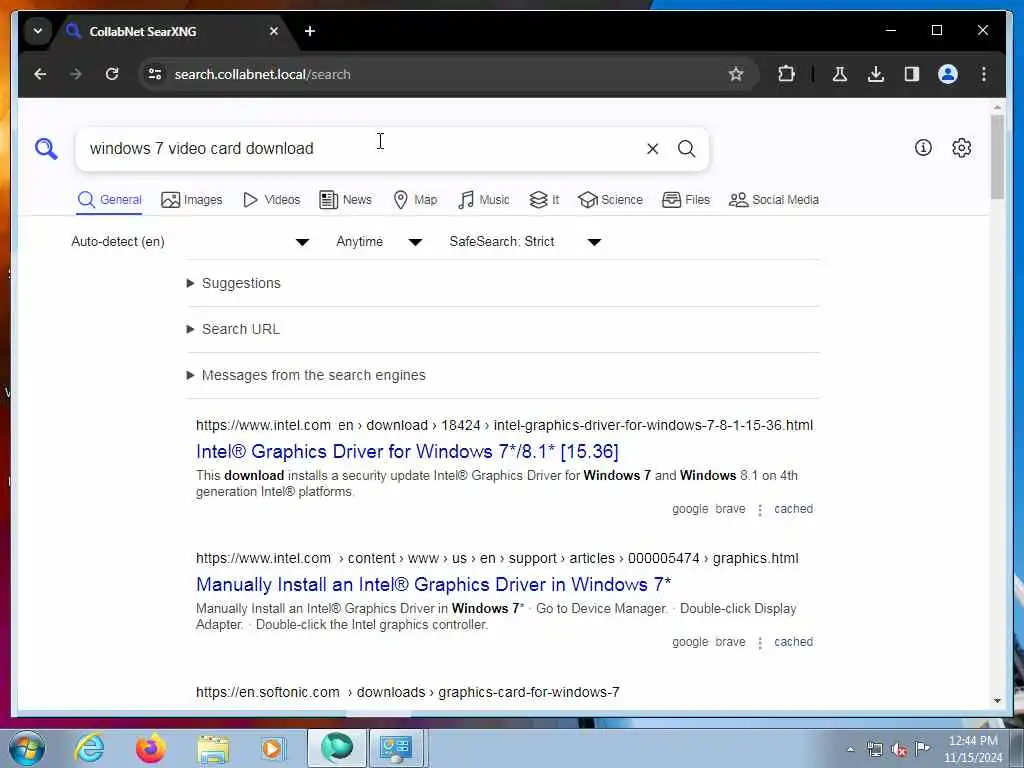Screen dimensions: 1024x768
Task: Switch to the General category
Action: (110, 200)
